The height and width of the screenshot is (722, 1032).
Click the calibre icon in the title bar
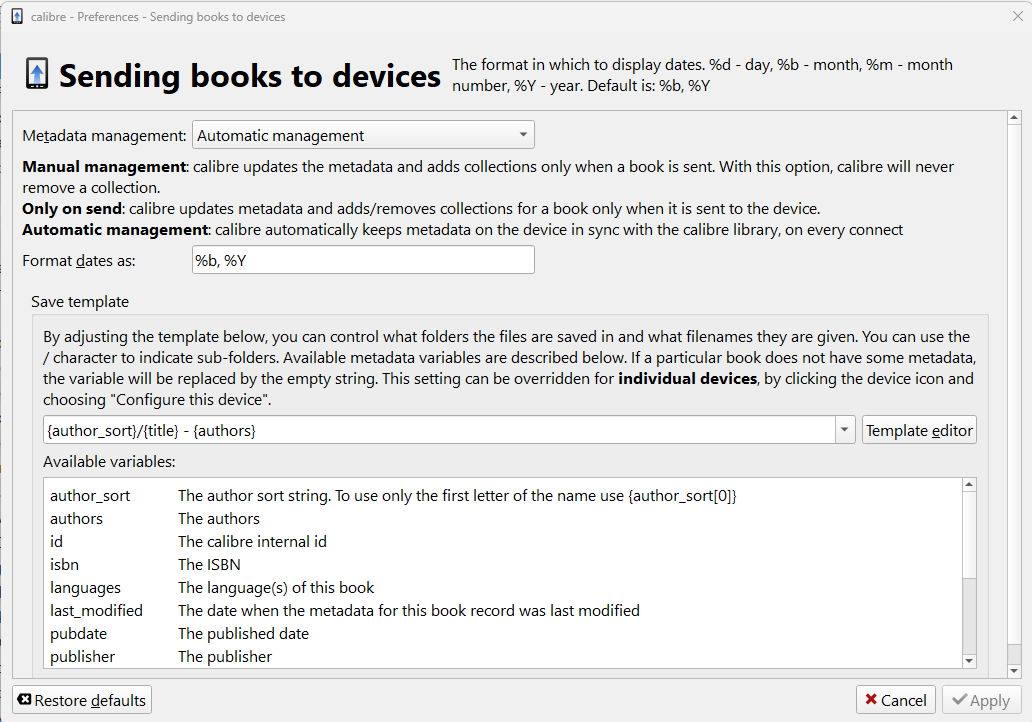coord(16,16)
